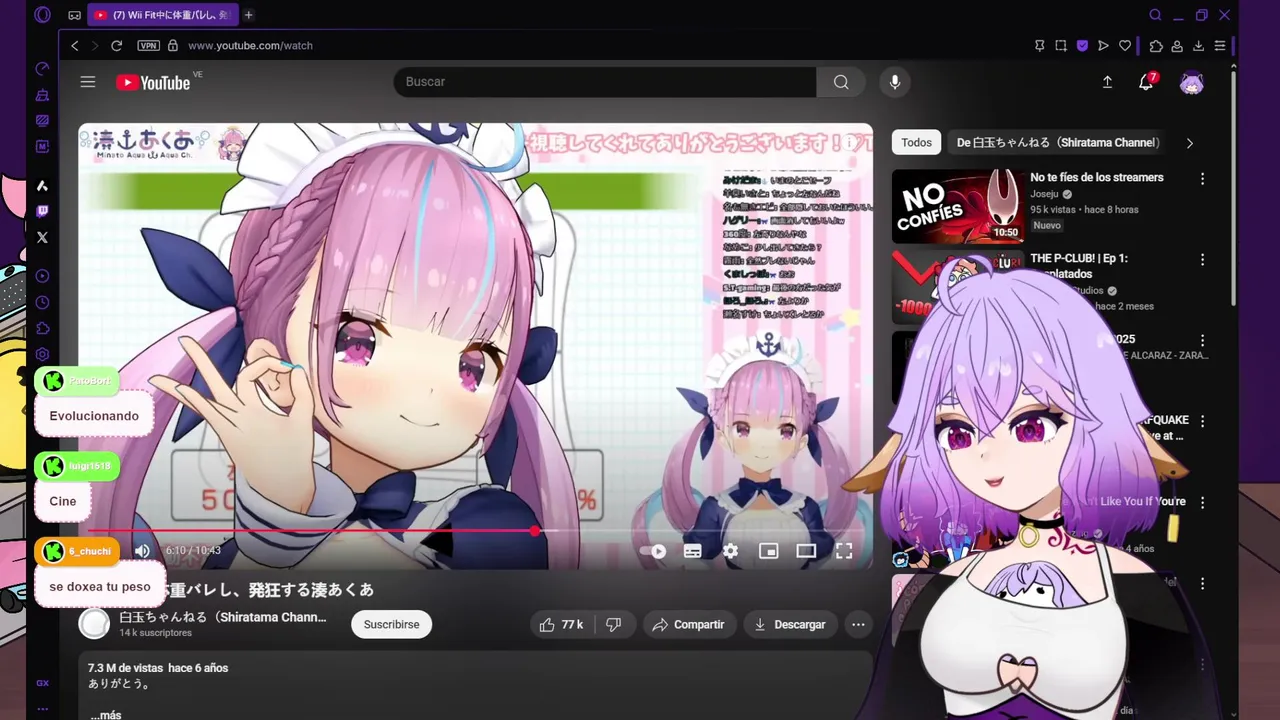Expand description with ...más
This screenshot has height=720, width=1280.
[105, 714]
